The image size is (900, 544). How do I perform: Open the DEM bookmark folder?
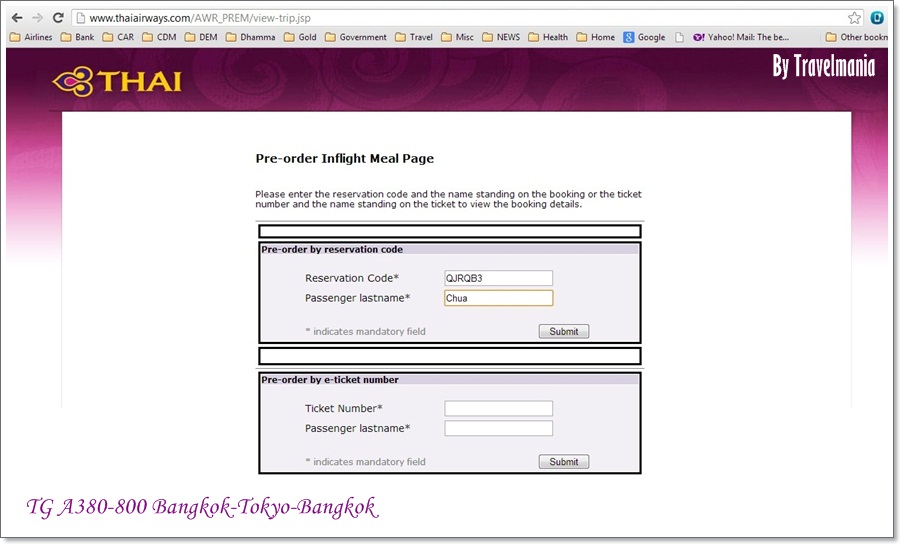click(x=201, y=37)
